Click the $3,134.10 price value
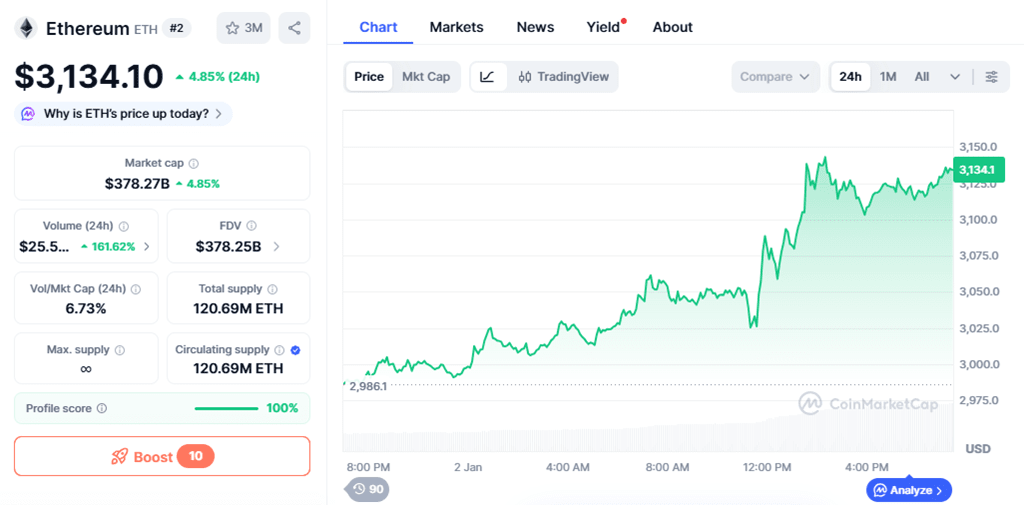 point(89,77)
